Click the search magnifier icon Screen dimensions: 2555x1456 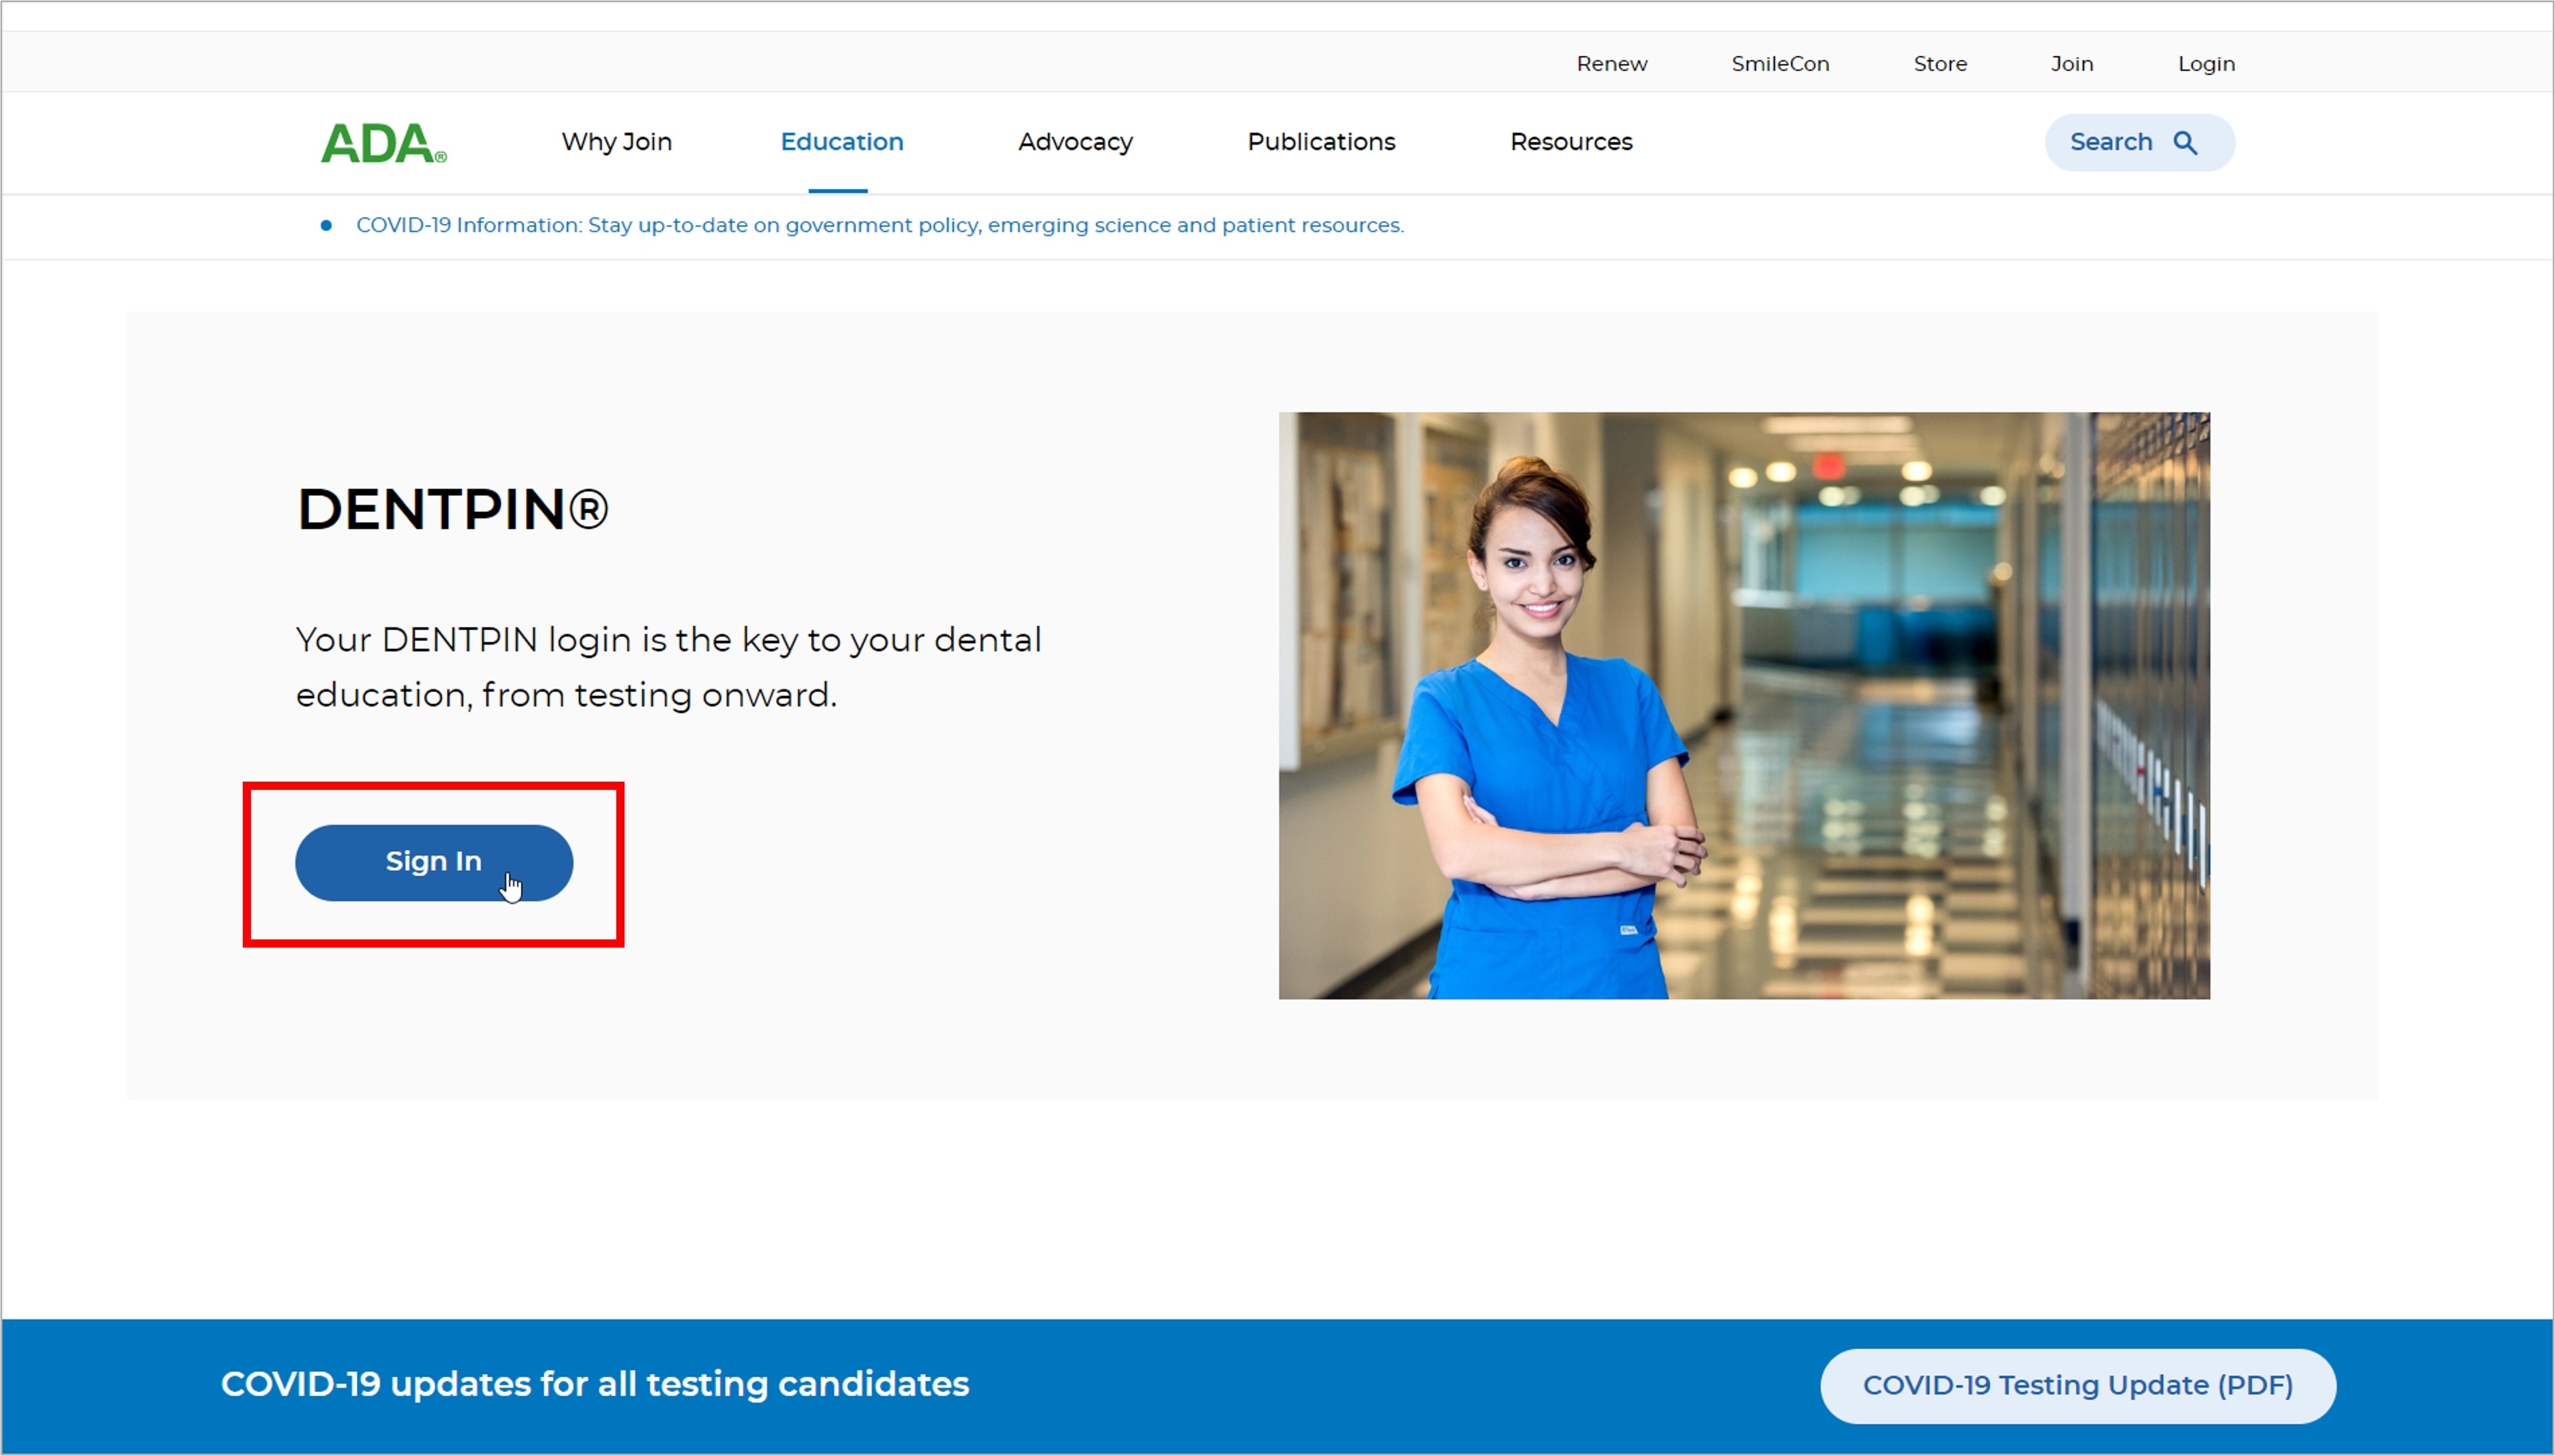point(2185,143)
